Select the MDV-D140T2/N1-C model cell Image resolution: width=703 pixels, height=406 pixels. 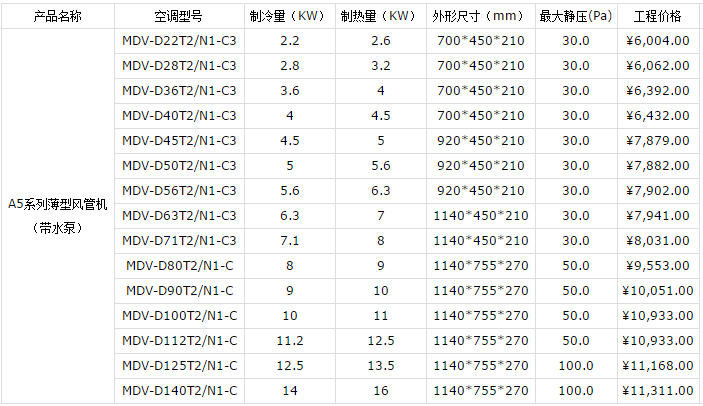click(179, 390)
